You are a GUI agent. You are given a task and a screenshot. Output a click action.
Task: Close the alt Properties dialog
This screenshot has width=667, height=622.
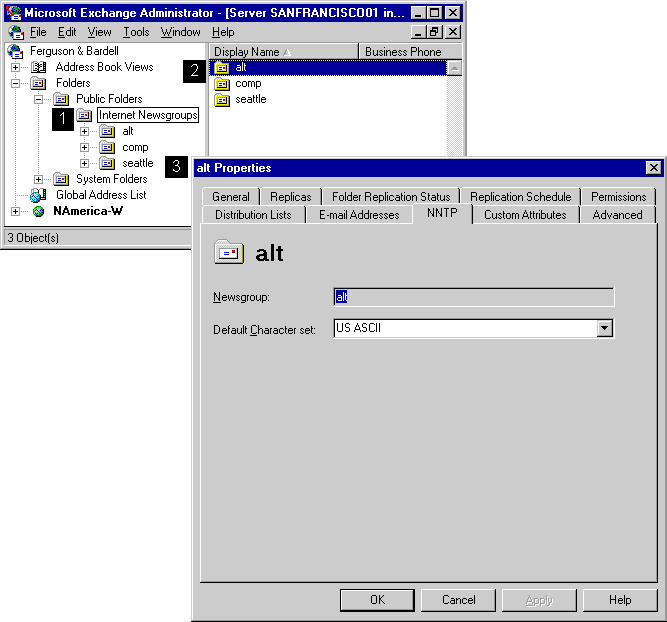pos(653,168)
